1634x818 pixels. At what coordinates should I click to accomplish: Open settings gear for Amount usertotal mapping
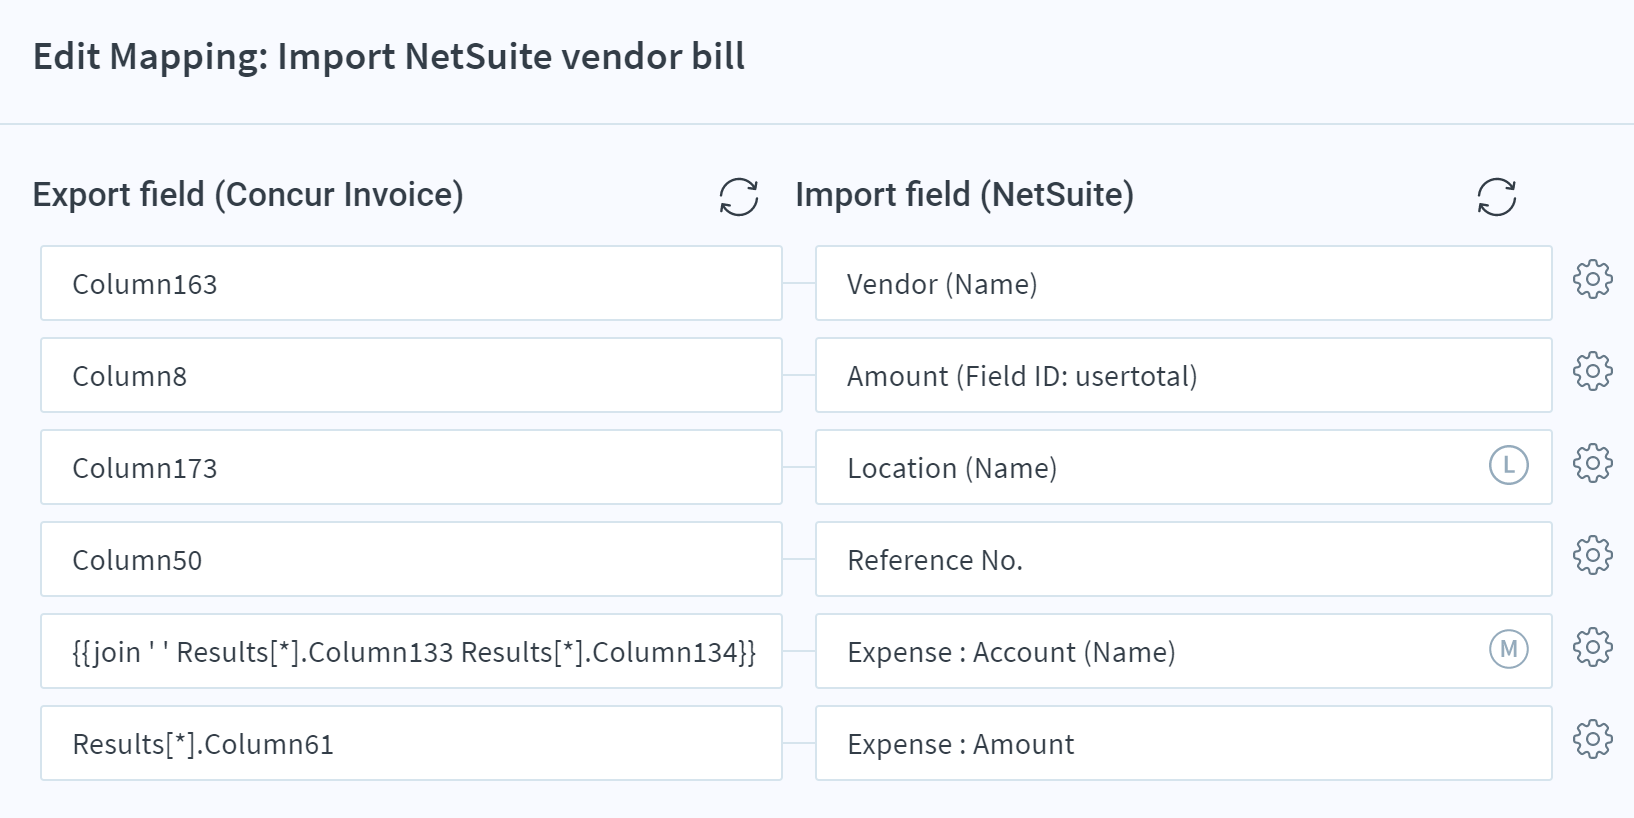[1593, 371]
